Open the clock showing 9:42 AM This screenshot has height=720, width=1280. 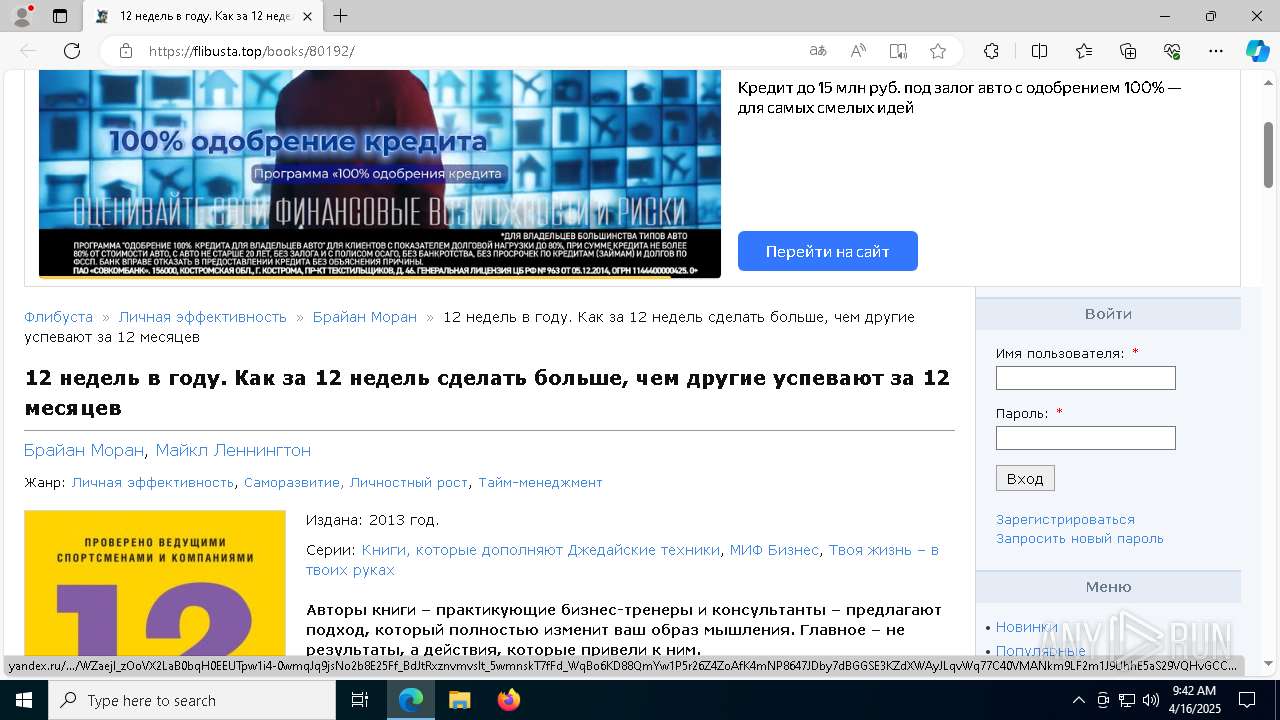pyautogui.click(x=1193, y=700)
